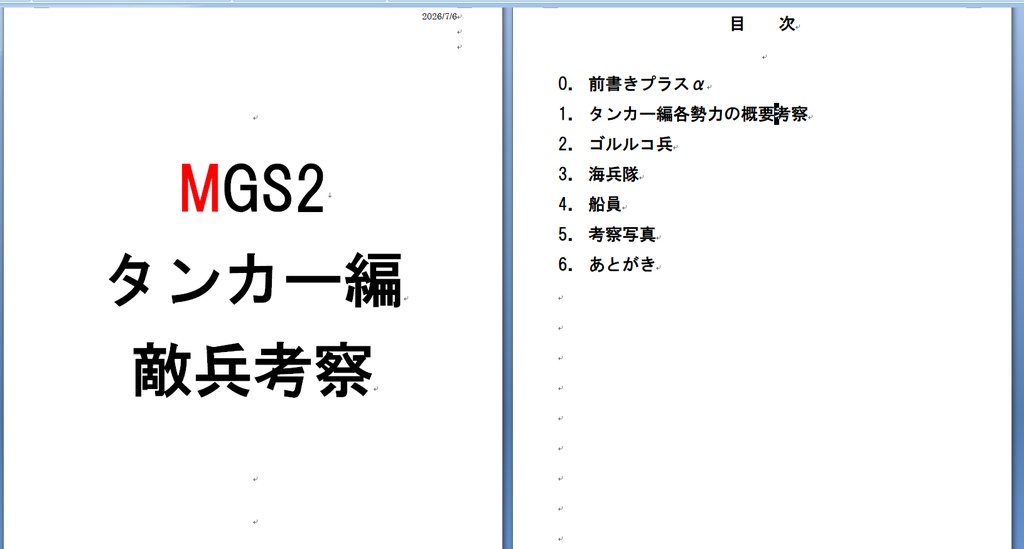Click contents entry ゴルルコ兵
This screenshot has width=1024, height=549.
630,144
